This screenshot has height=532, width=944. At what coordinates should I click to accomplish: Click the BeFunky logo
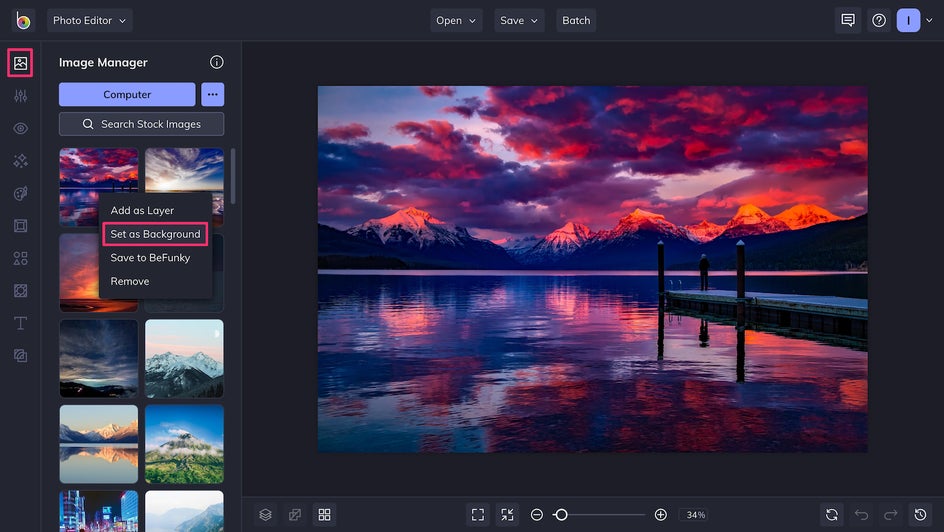pos(23,20)
